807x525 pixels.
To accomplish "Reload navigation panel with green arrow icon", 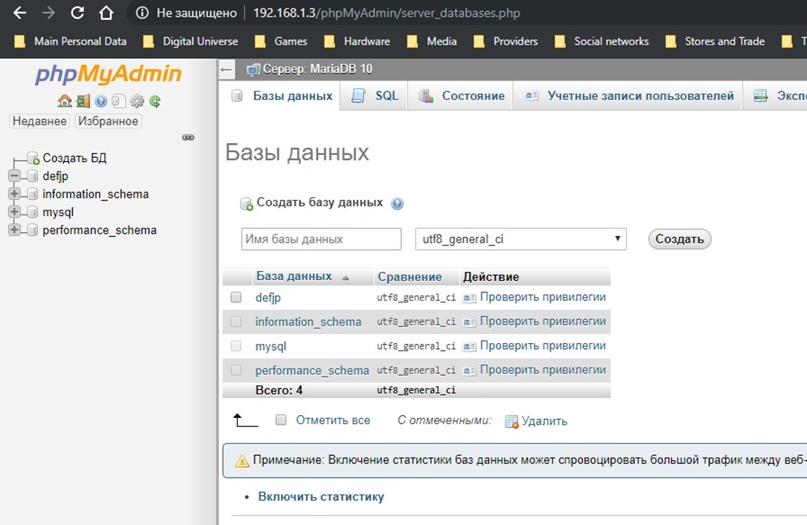I will (x=155, y=101).
